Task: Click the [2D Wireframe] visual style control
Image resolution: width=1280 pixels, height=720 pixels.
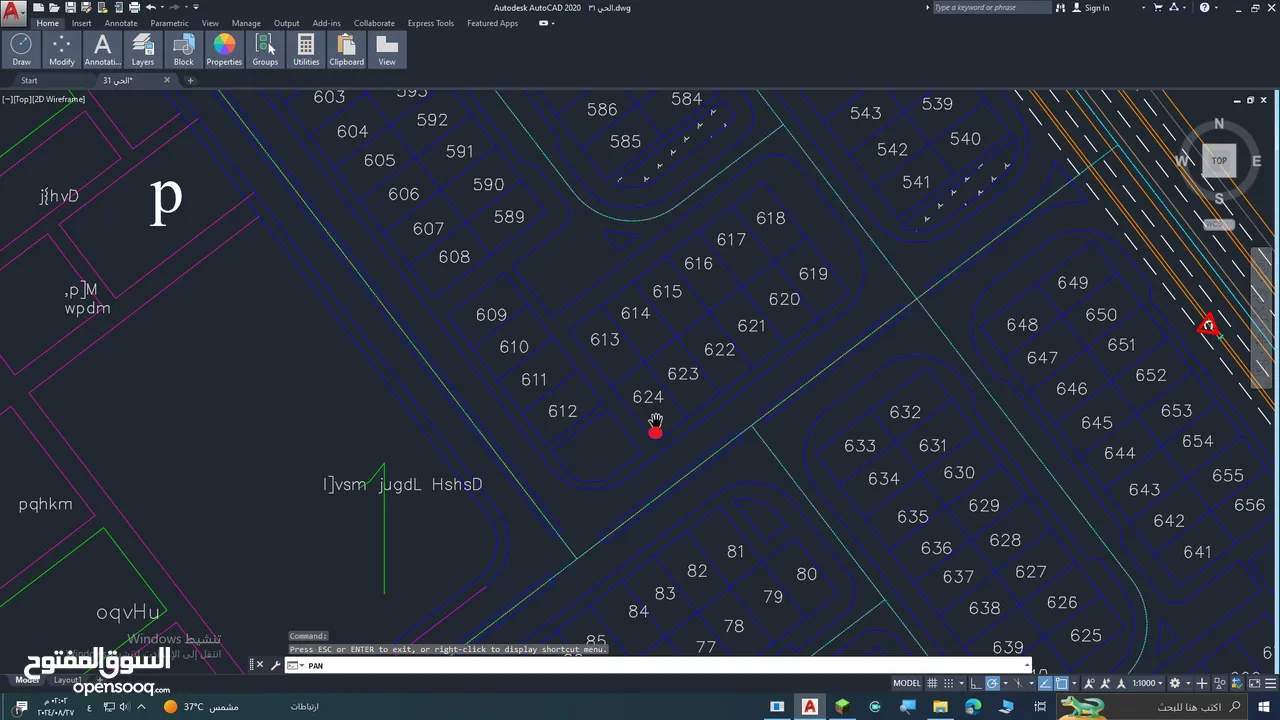Action: point(59,99)
